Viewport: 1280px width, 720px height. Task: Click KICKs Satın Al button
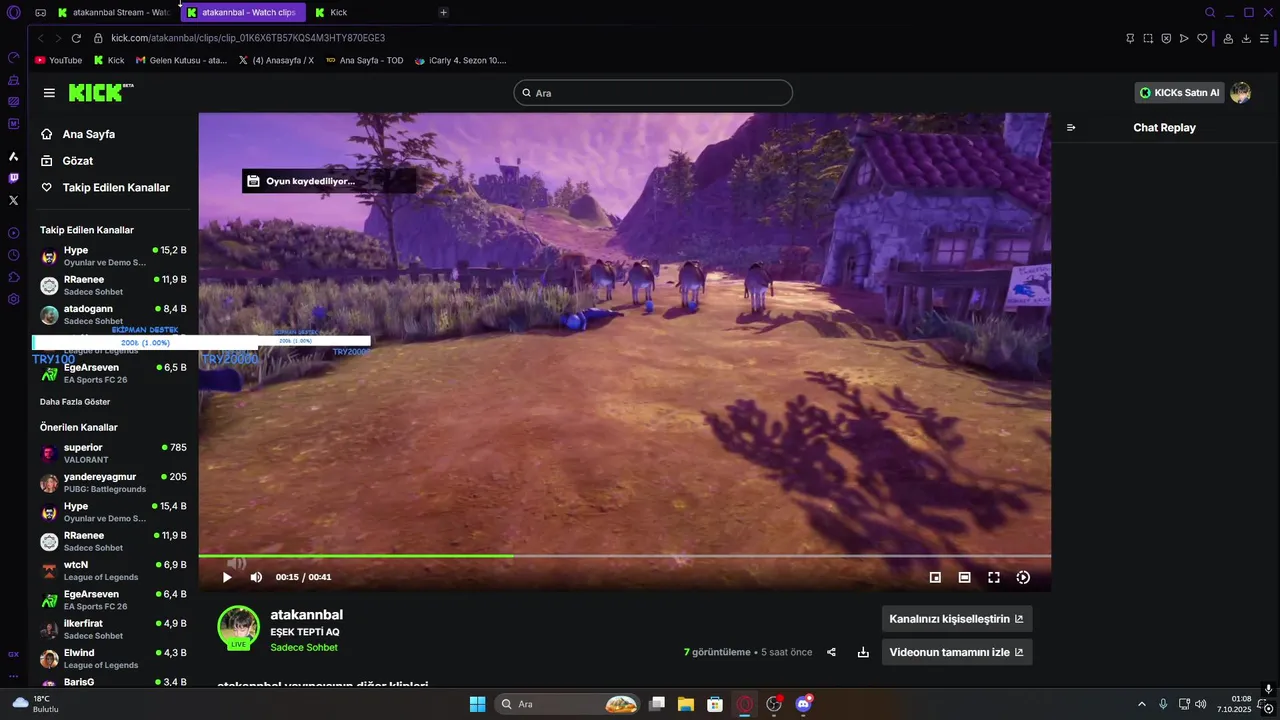pyautogui.click(x=1179, y=93)
